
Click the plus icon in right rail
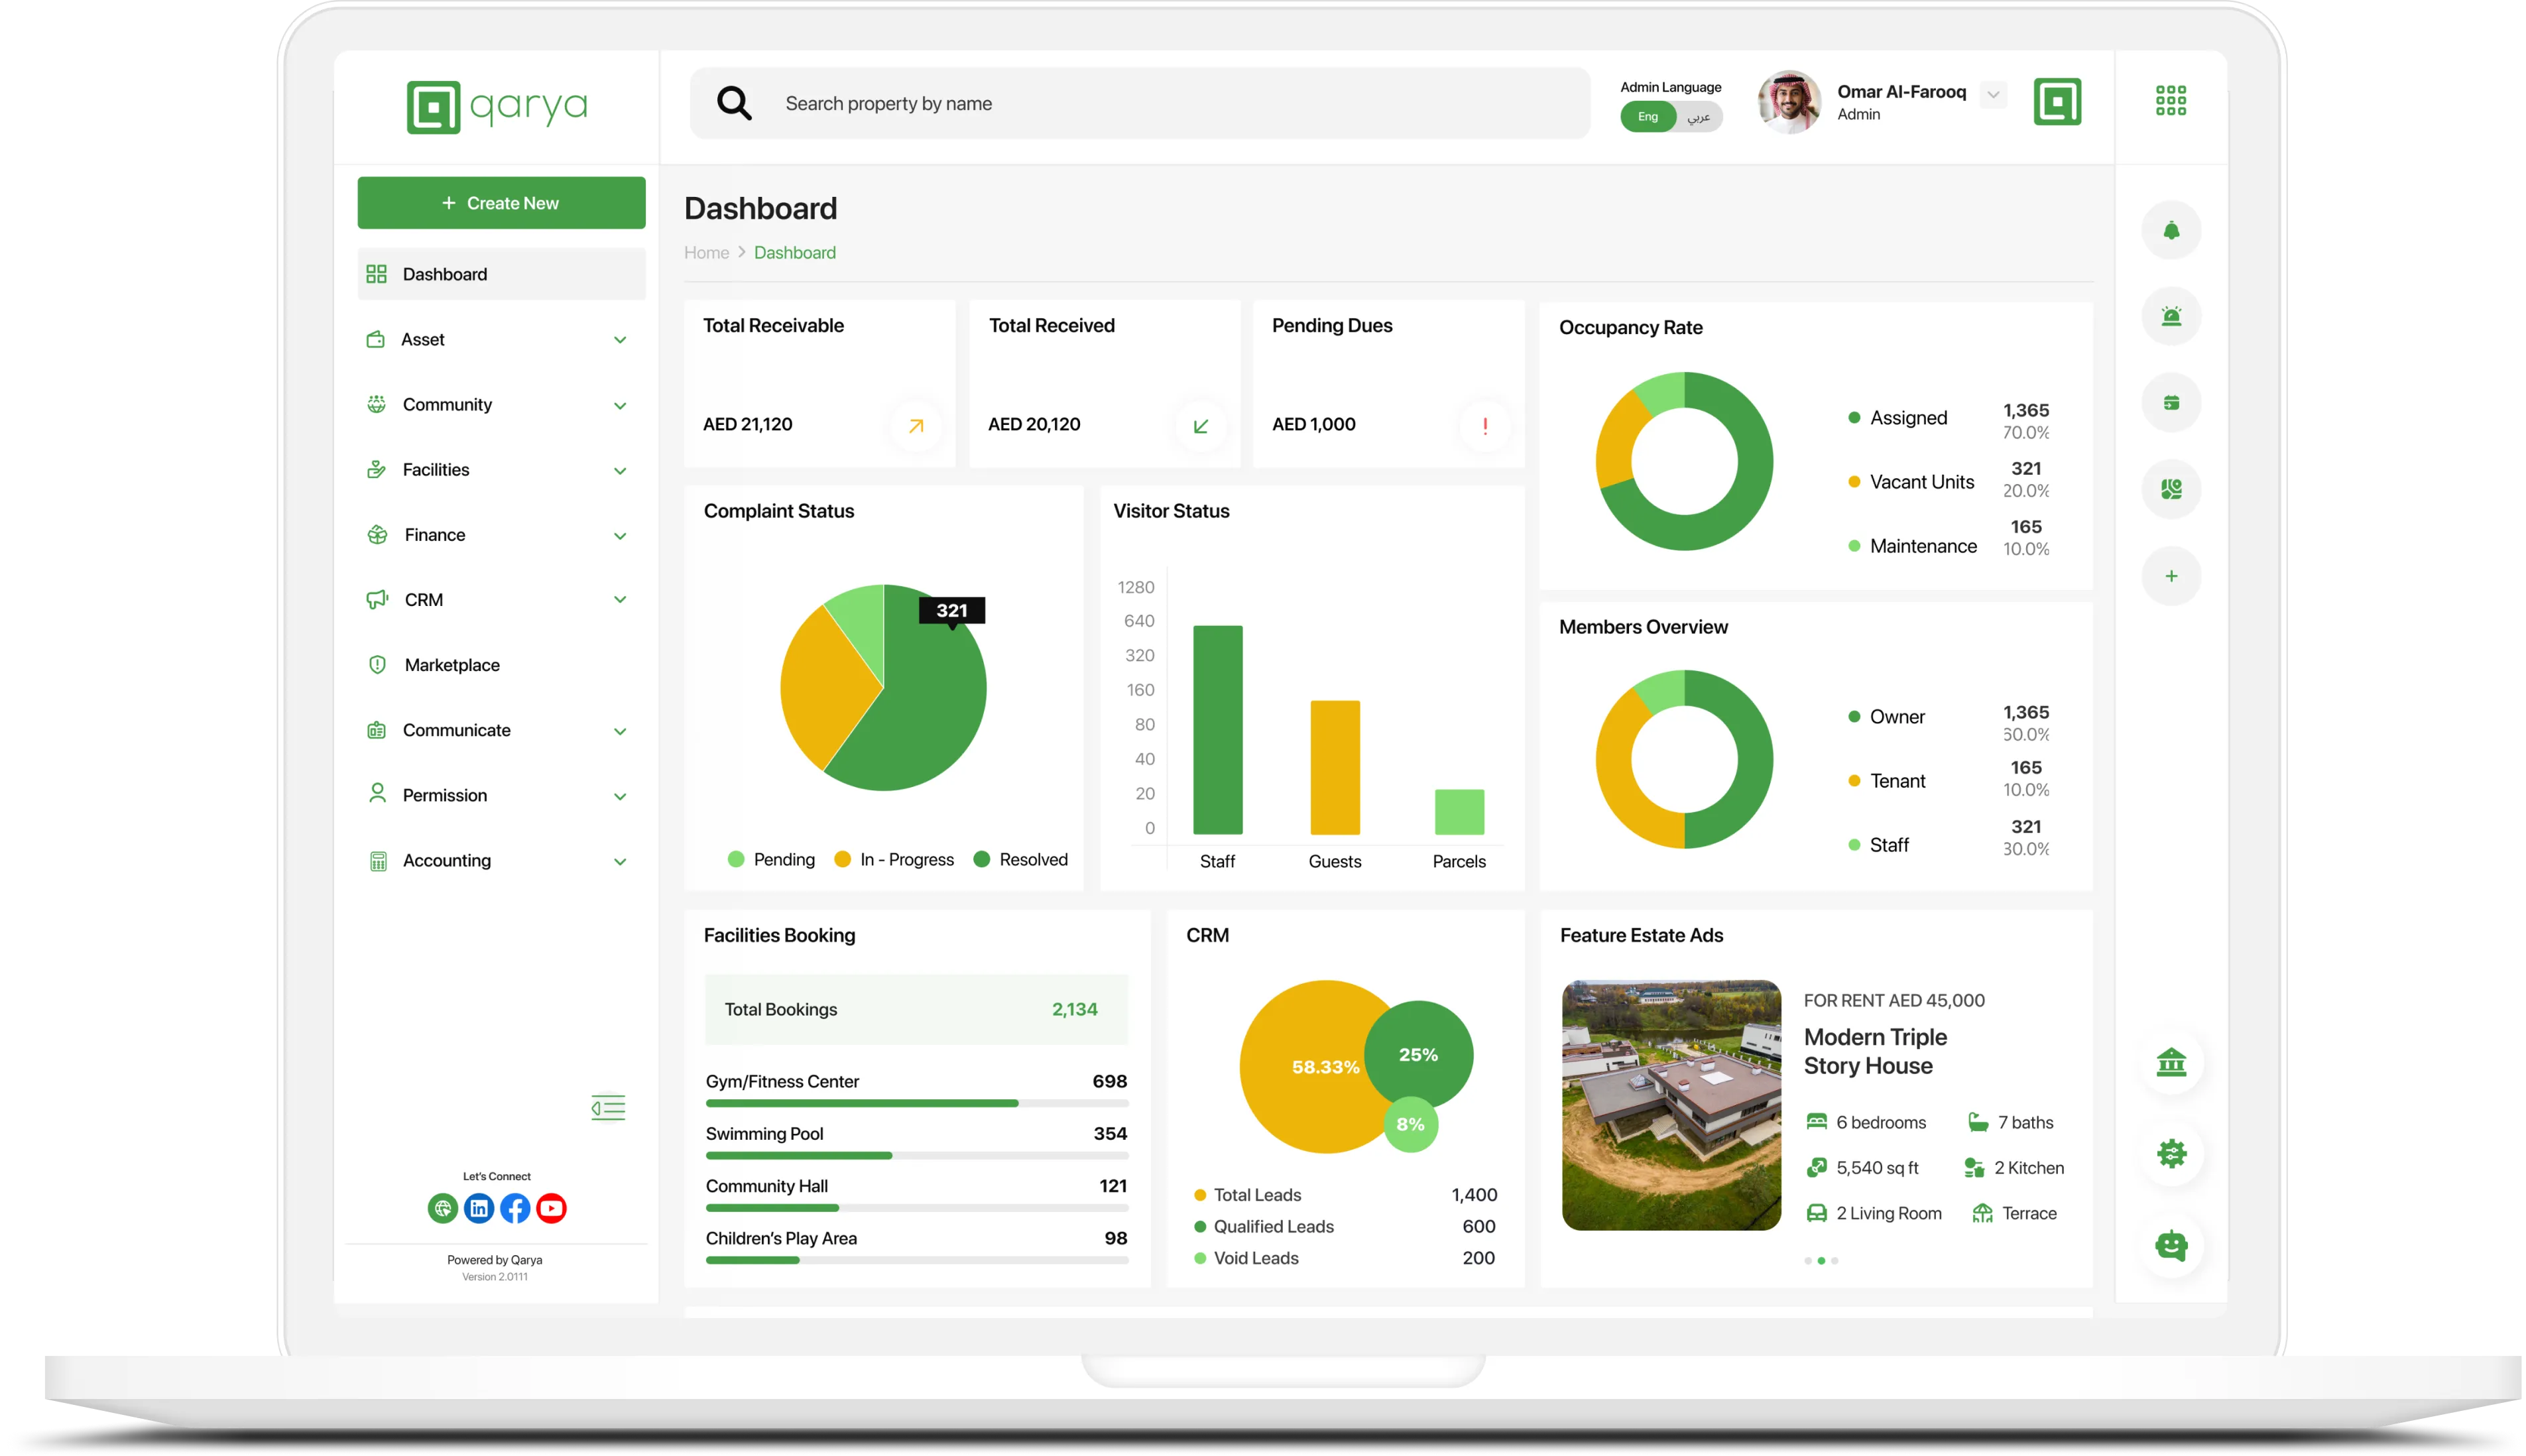pyautogui.click(x=2171, y=576)
